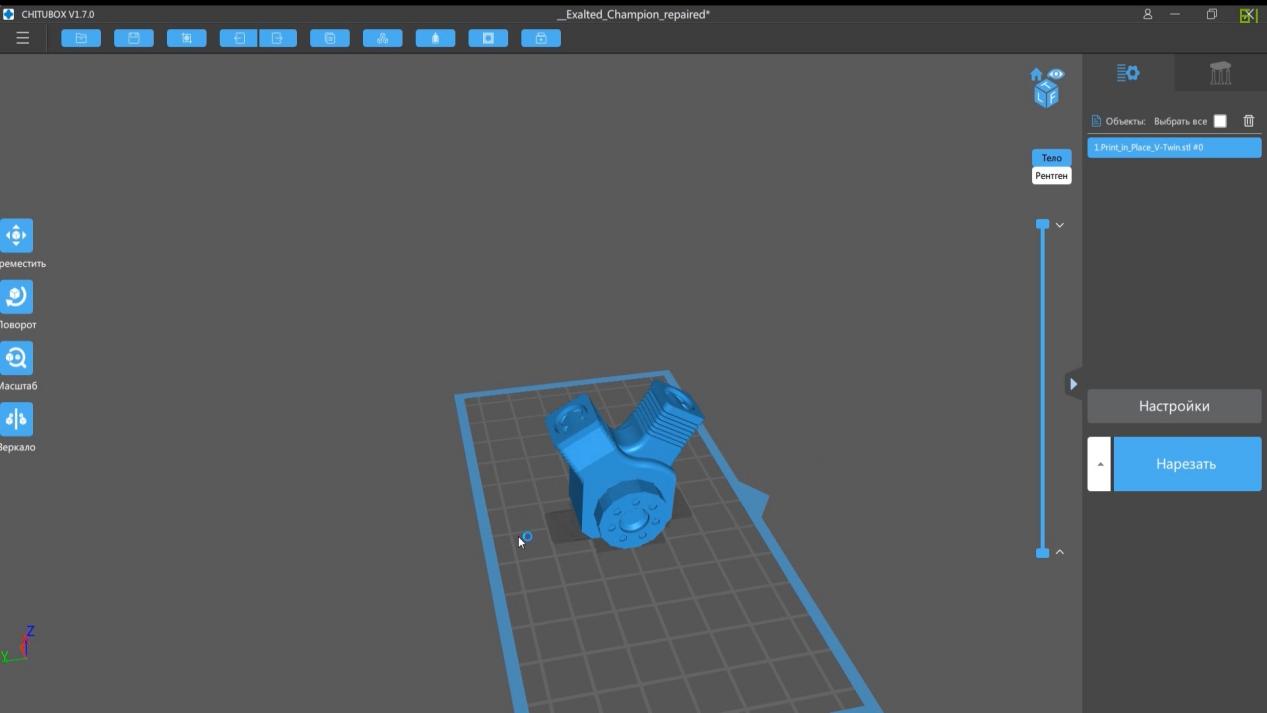
Task: Open the main hamburger menu
Action: [x=22, y=37]
